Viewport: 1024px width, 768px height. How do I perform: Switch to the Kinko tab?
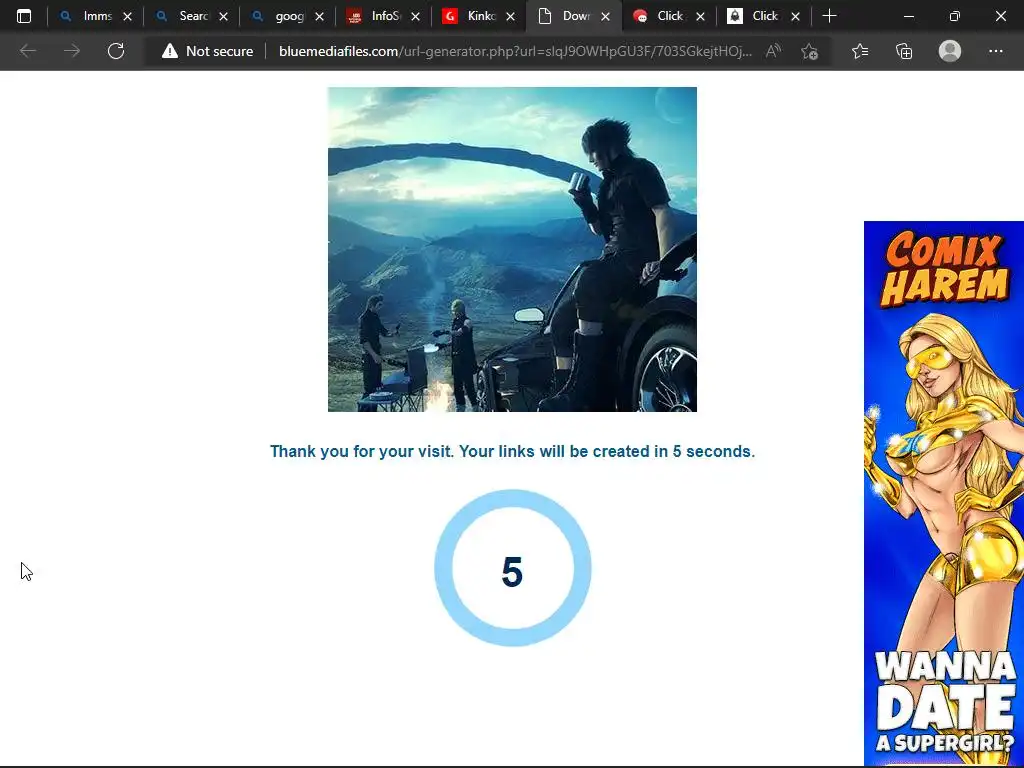pos(479,16)
